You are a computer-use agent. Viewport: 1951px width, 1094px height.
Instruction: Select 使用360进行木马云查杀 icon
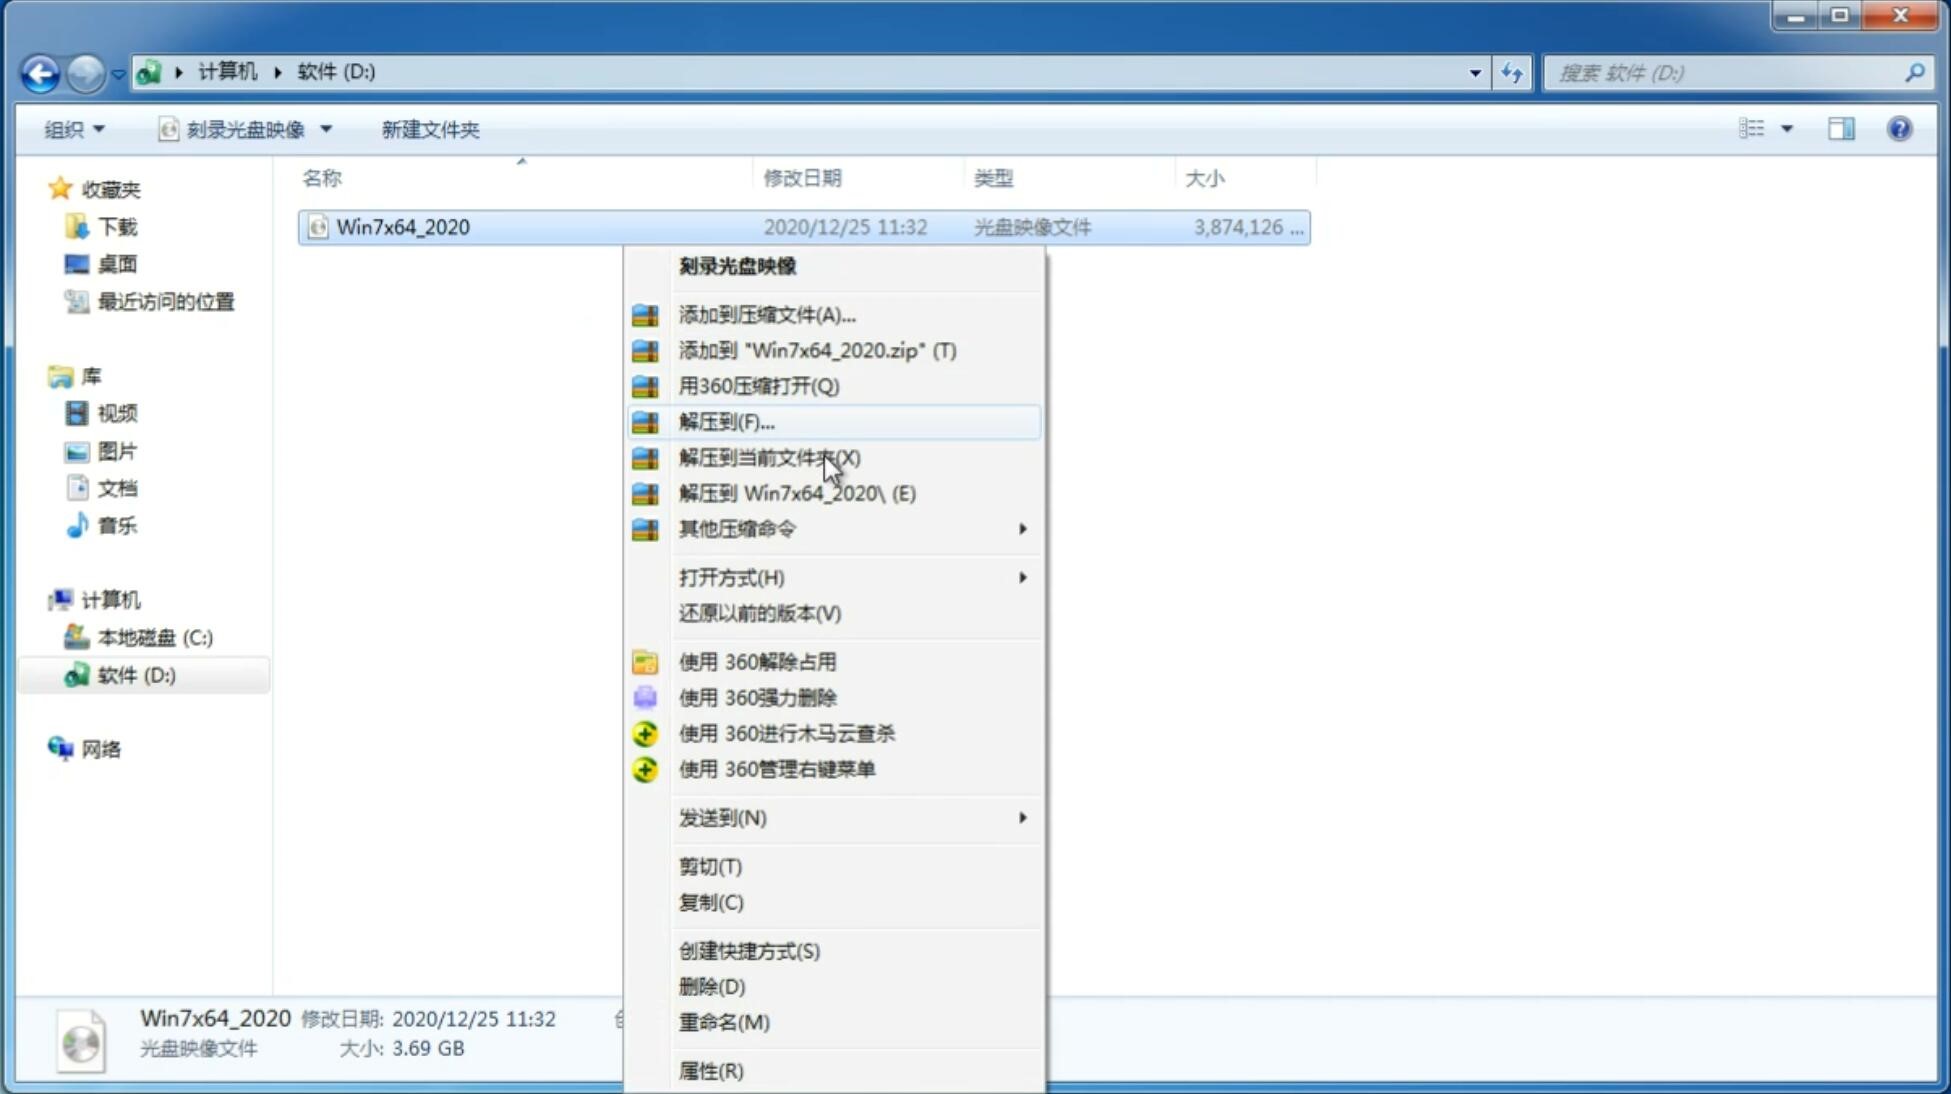pos(643,733)
